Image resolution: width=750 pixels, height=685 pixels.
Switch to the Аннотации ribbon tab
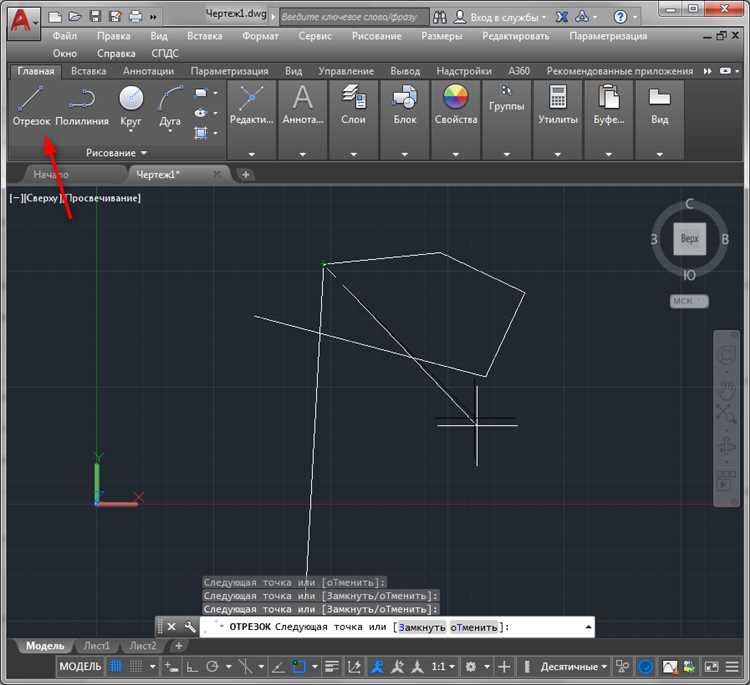pos(148,71)
